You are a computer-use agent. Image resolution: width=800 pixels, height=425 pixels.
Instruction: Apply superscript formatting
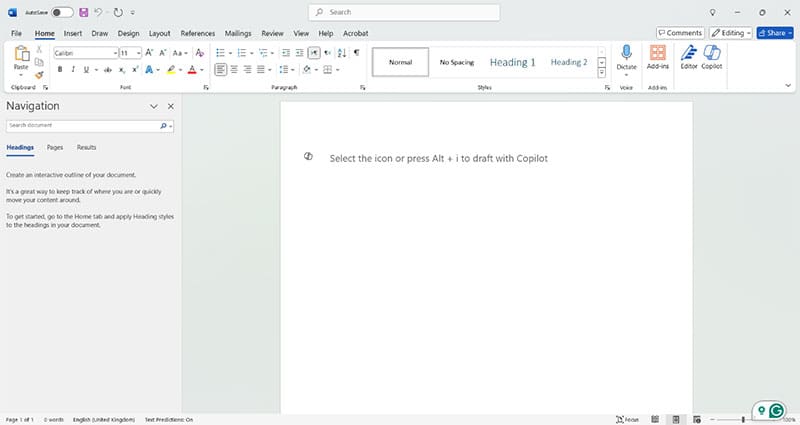click(135, 69)
